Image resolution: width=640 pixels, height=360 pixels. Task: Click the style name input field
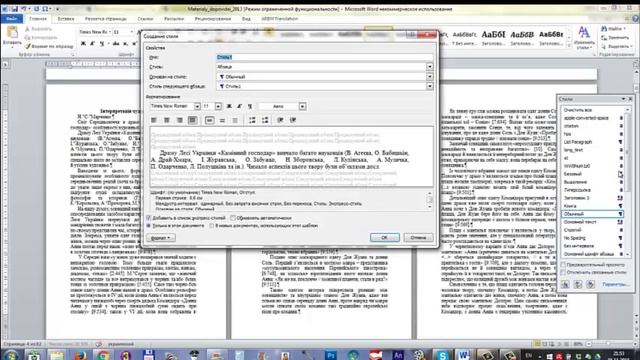point(324,57)
